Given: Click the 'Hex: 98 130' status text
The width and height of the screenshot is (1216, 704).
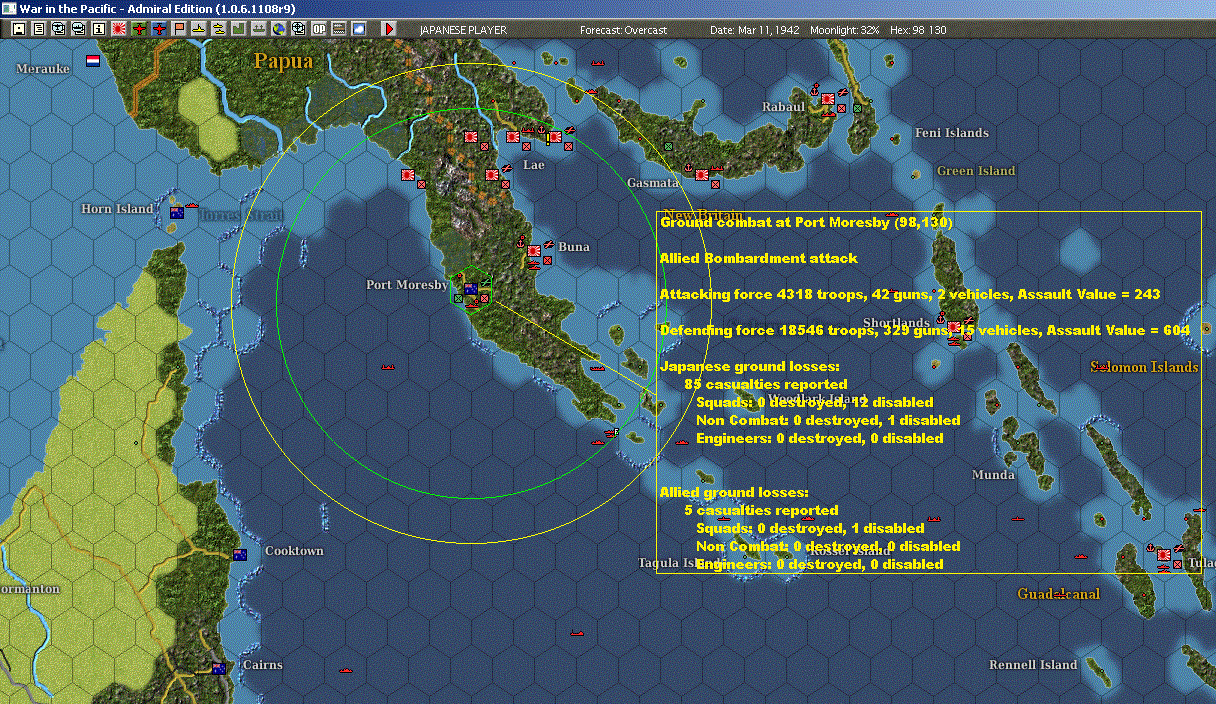Looking at the screenshot, I should click(918, 30).
